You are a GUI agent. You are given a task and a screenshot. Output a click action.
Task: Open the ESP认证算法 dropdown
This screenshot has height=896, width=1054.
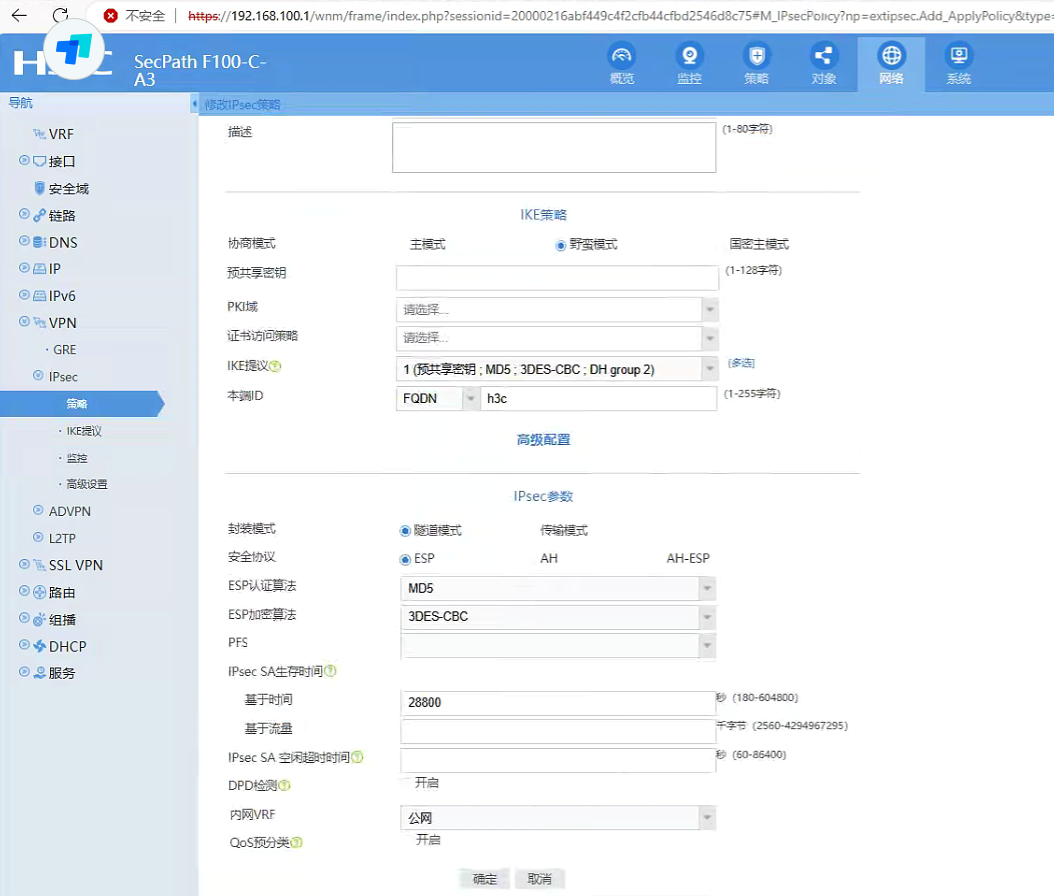tap(557, 588)
